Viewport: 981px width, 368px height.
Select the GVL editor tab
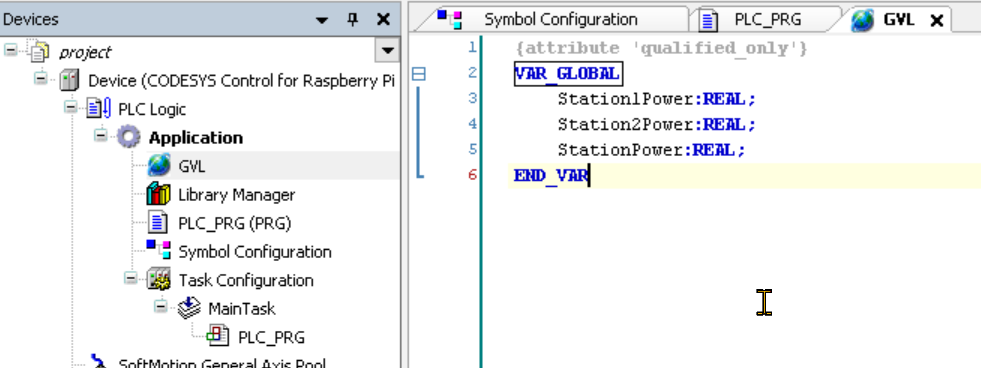(898, 20)
